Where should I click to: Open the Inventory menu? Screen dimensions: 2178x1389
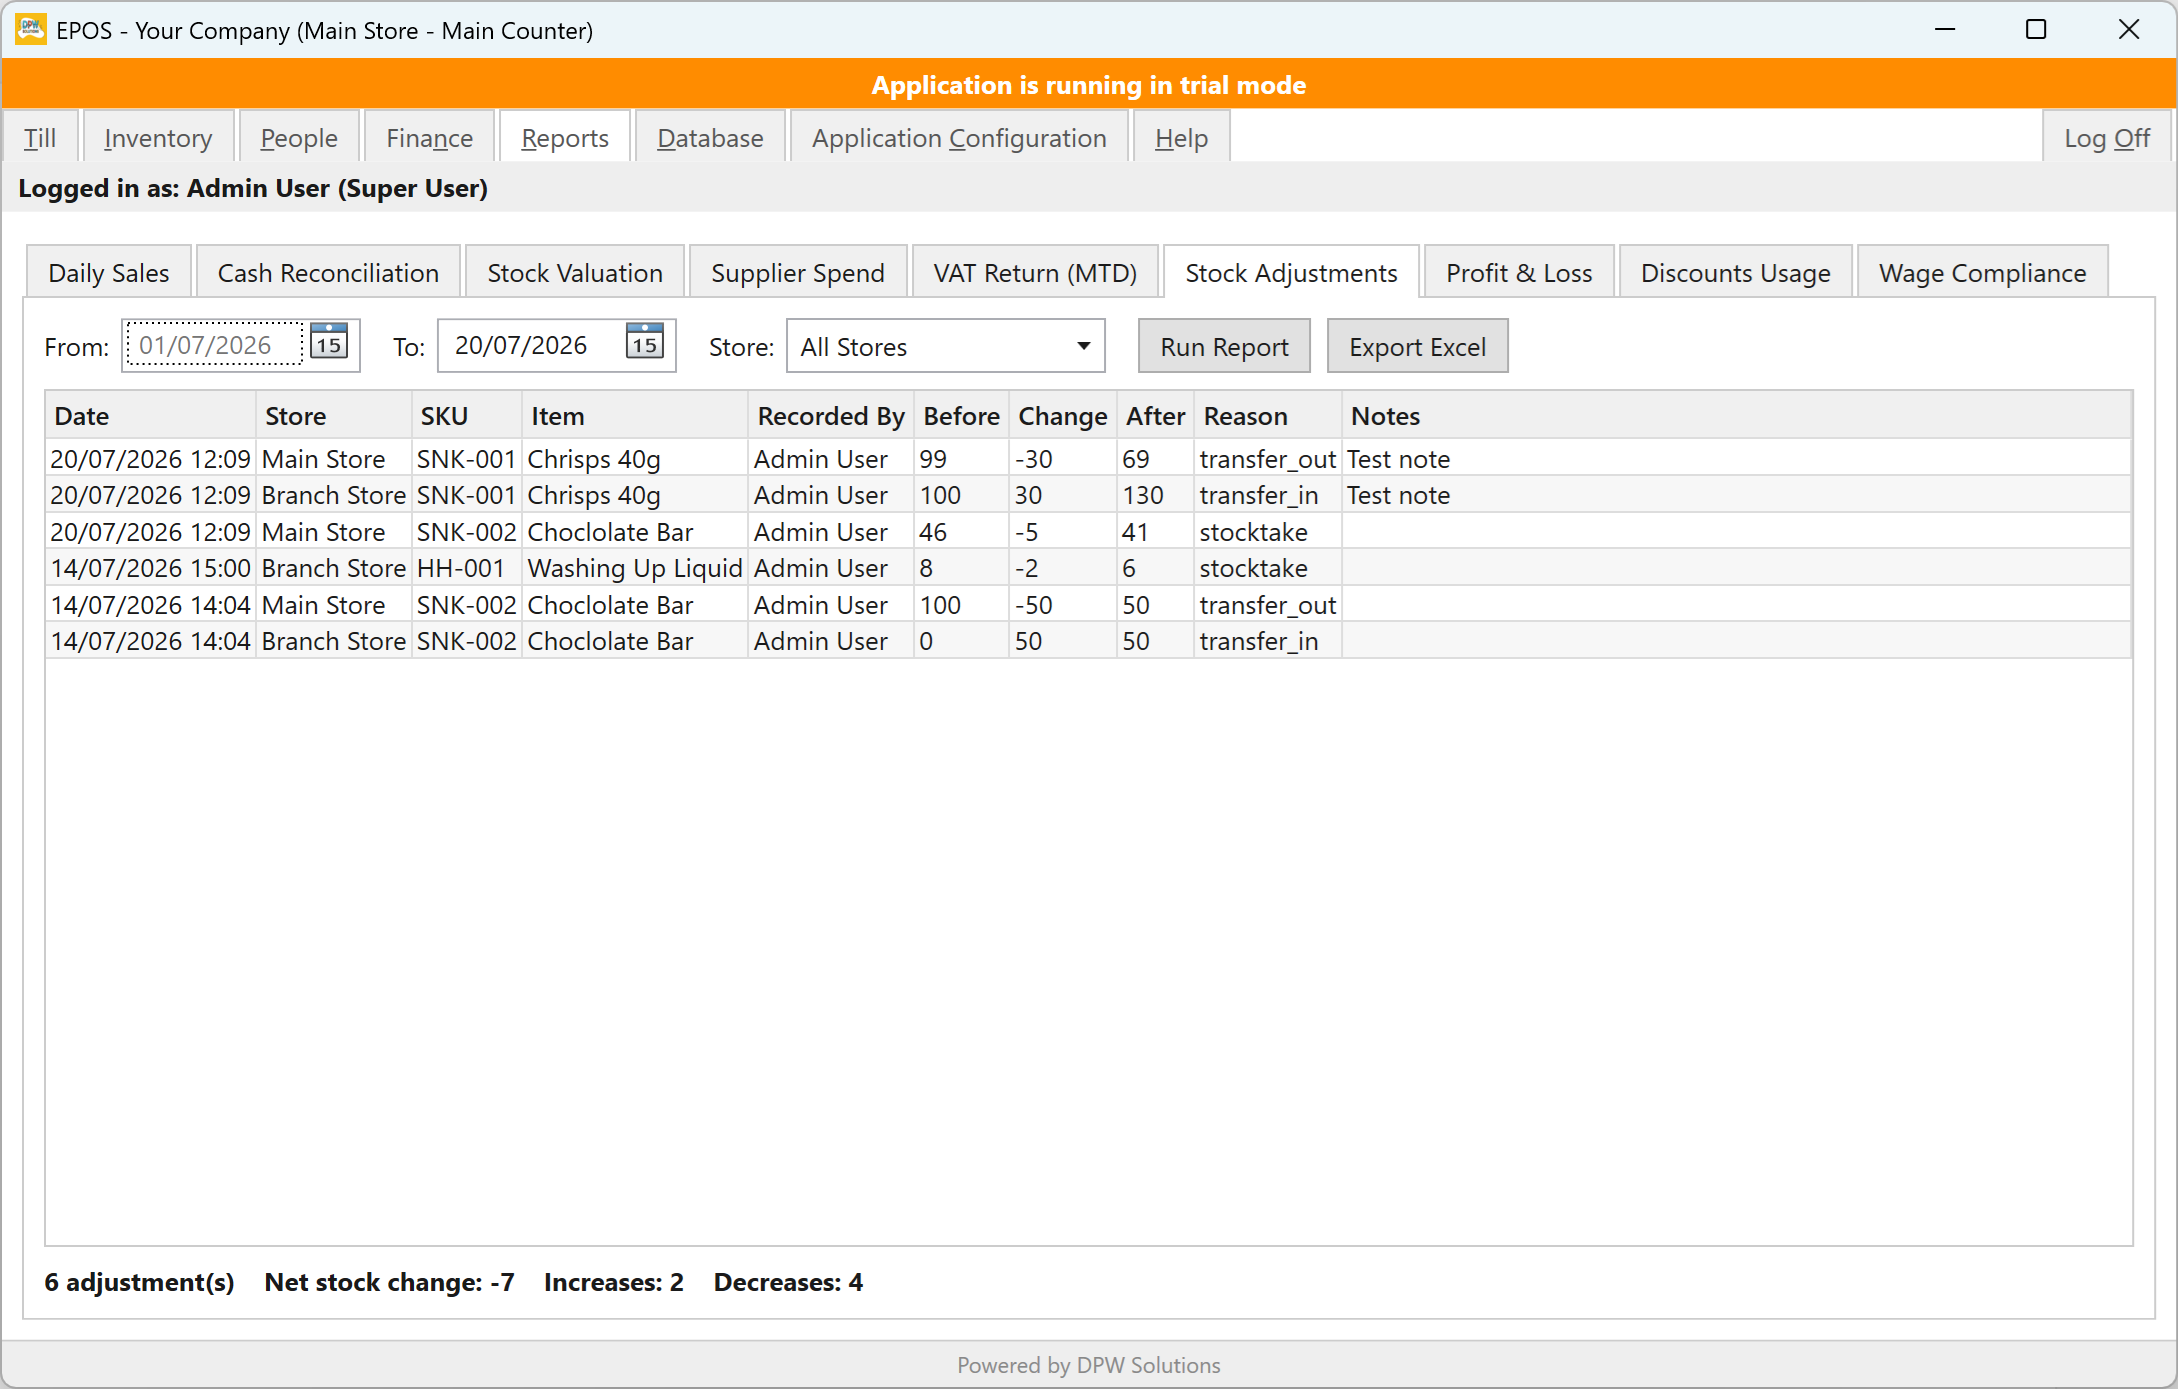tap(158, 137)
